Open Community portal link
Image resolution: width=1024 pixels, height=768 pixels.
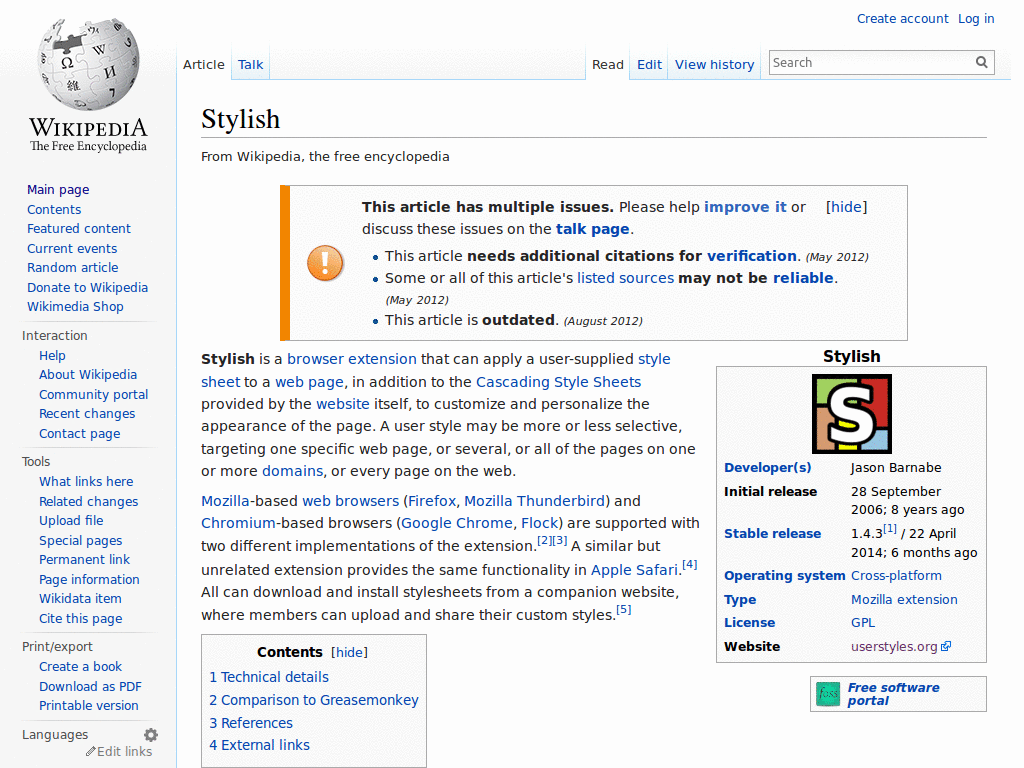(93, 394)
